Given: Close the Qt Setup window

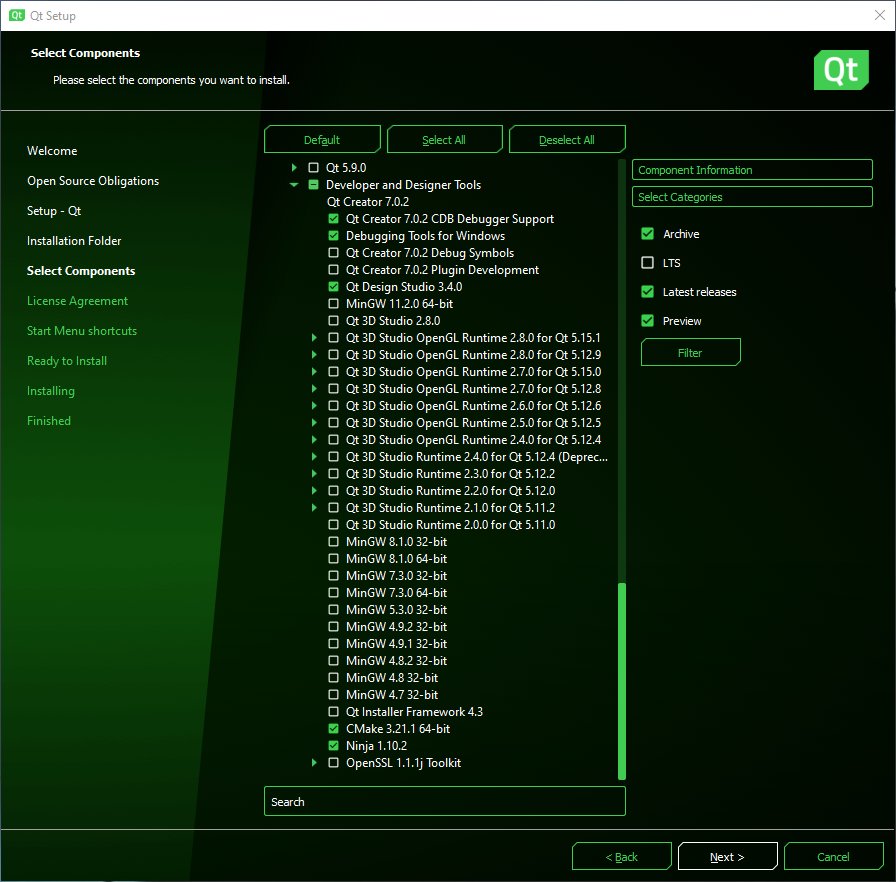Looking at the screenshot, I should tap(880, 15).
